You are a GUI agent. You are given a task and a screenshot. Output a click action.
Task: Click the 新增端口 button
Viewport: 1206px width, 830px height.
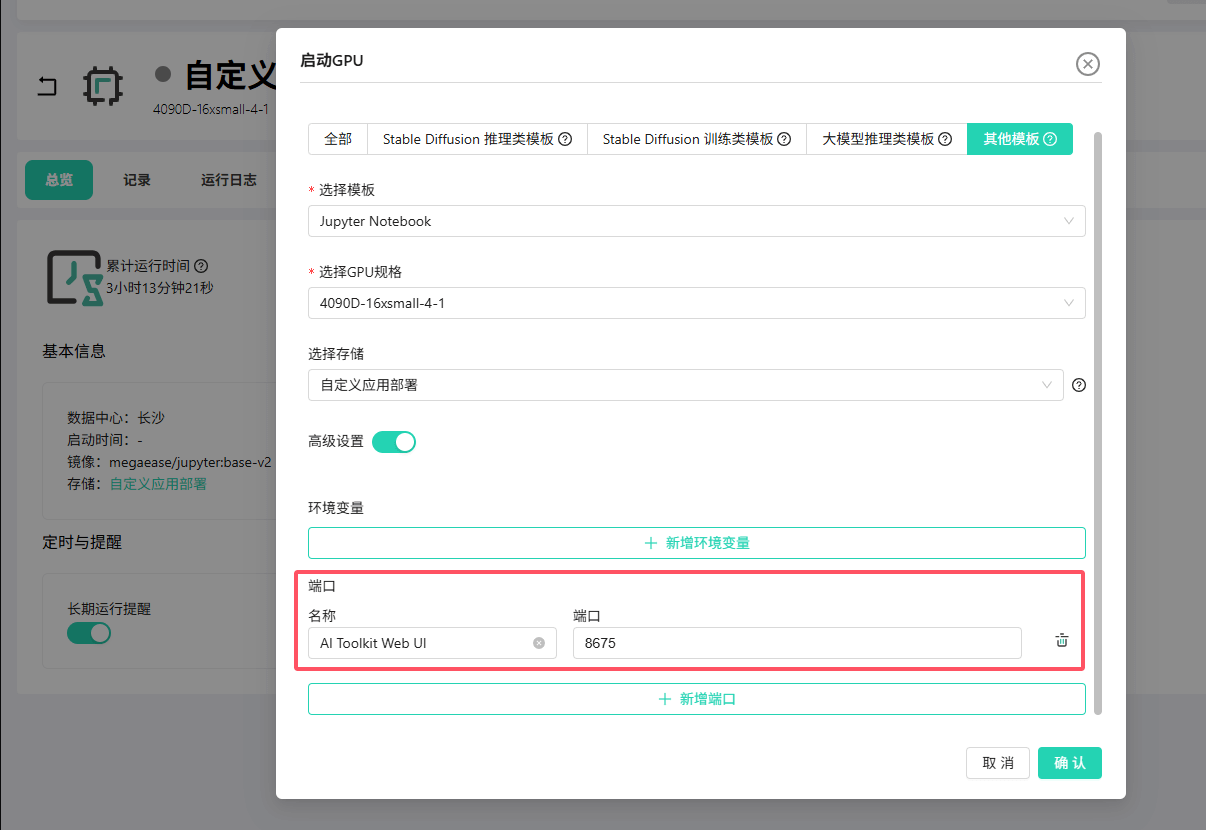click(x=696, y=699)
